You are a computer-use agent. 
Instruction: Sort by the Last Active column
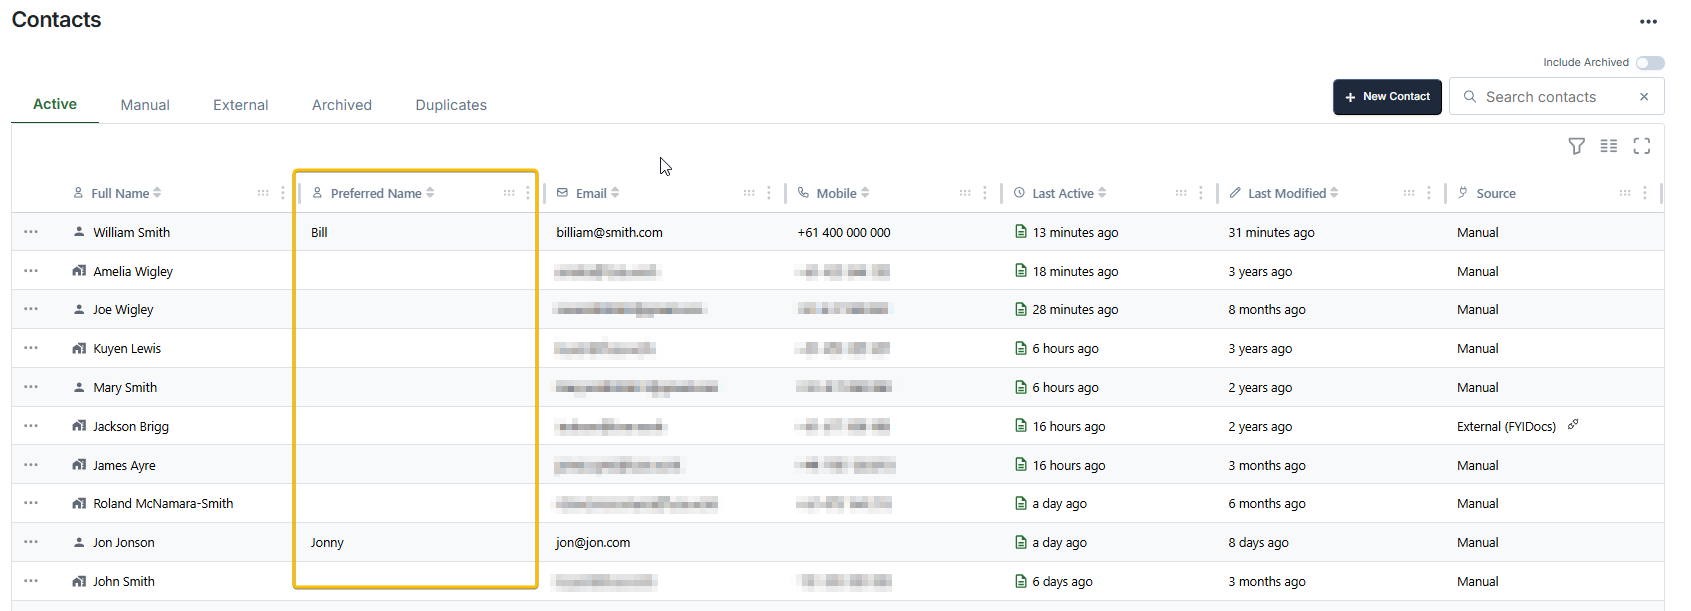(x=1102, y=193)
